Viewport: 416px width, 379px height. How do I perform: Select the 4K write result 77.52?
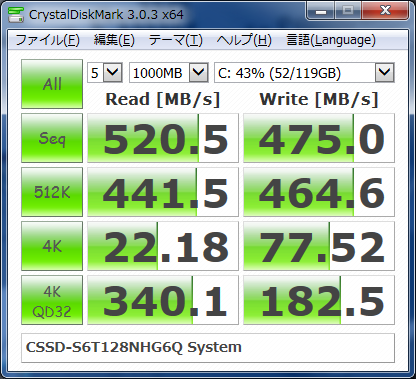[x=319, y=246]
